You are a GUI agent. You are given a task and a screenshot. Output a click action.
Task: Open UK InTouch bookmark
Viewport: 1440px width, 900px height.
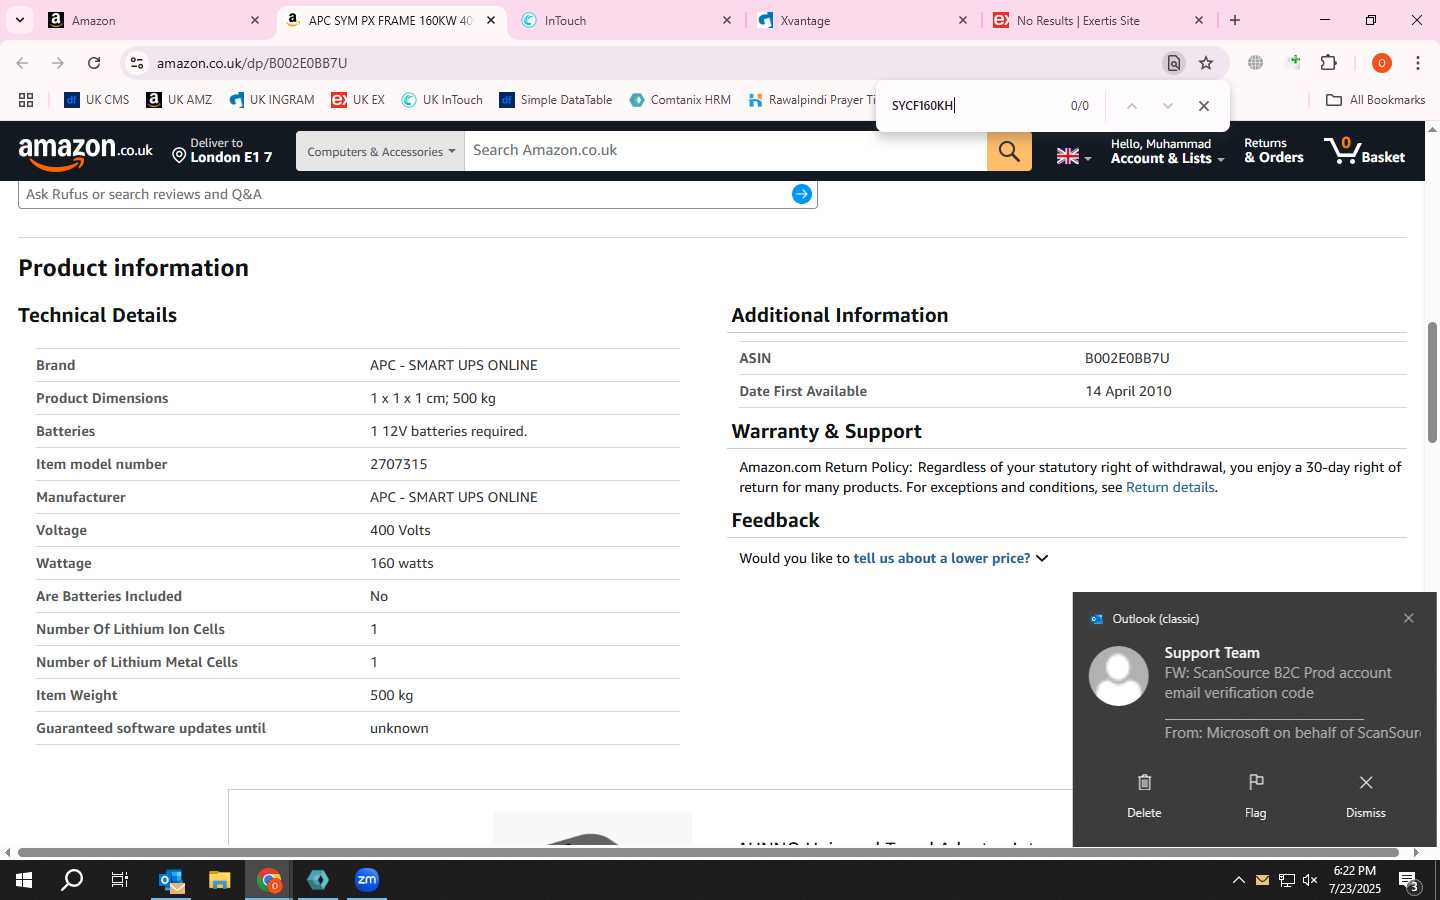(x=442, y=100)
